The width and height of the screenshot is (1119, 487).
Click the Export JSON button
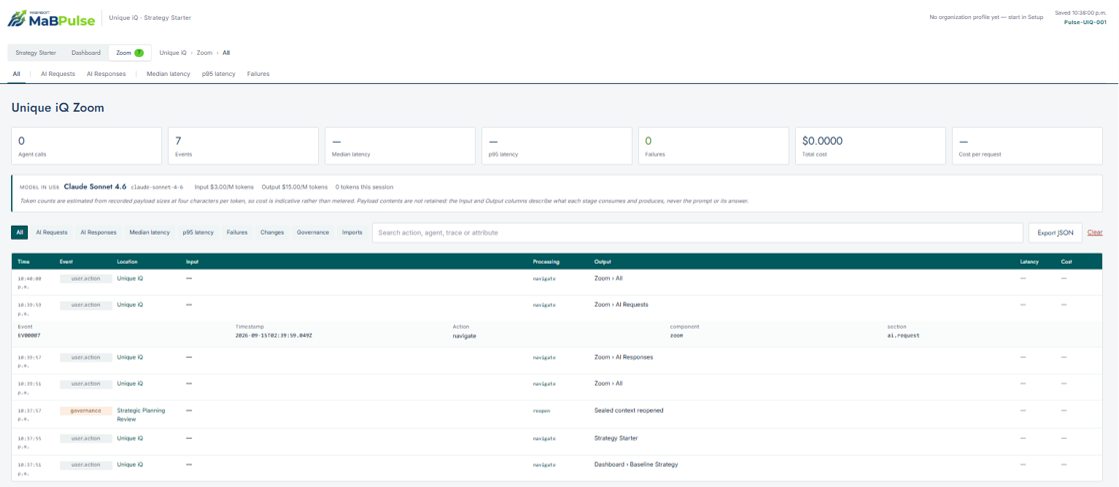point(1055,233)
